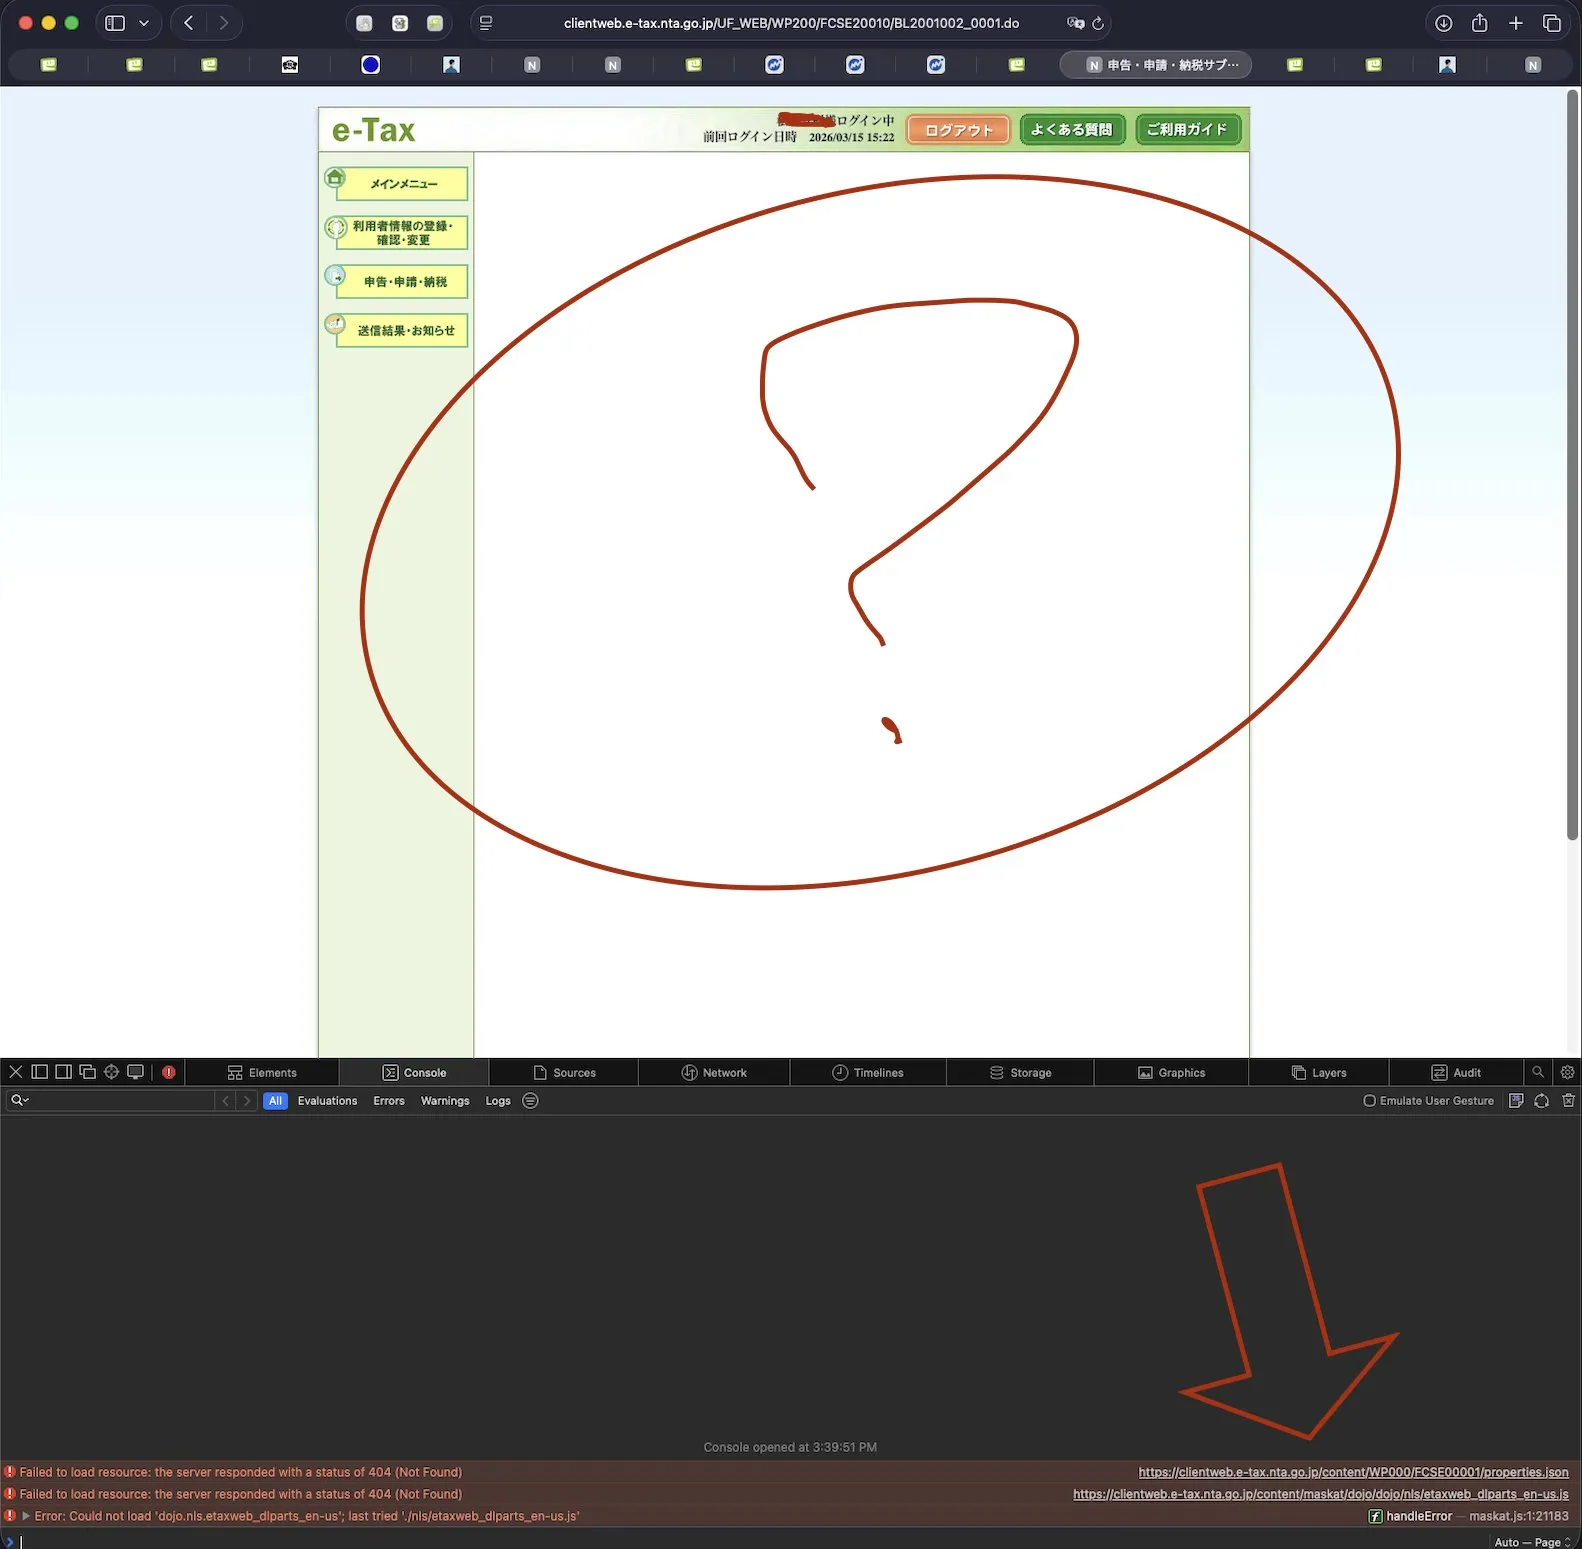Dock the inspector to the left side
The image size is (1582, 1549).
pyautogui.click(x=40, y=1072)
